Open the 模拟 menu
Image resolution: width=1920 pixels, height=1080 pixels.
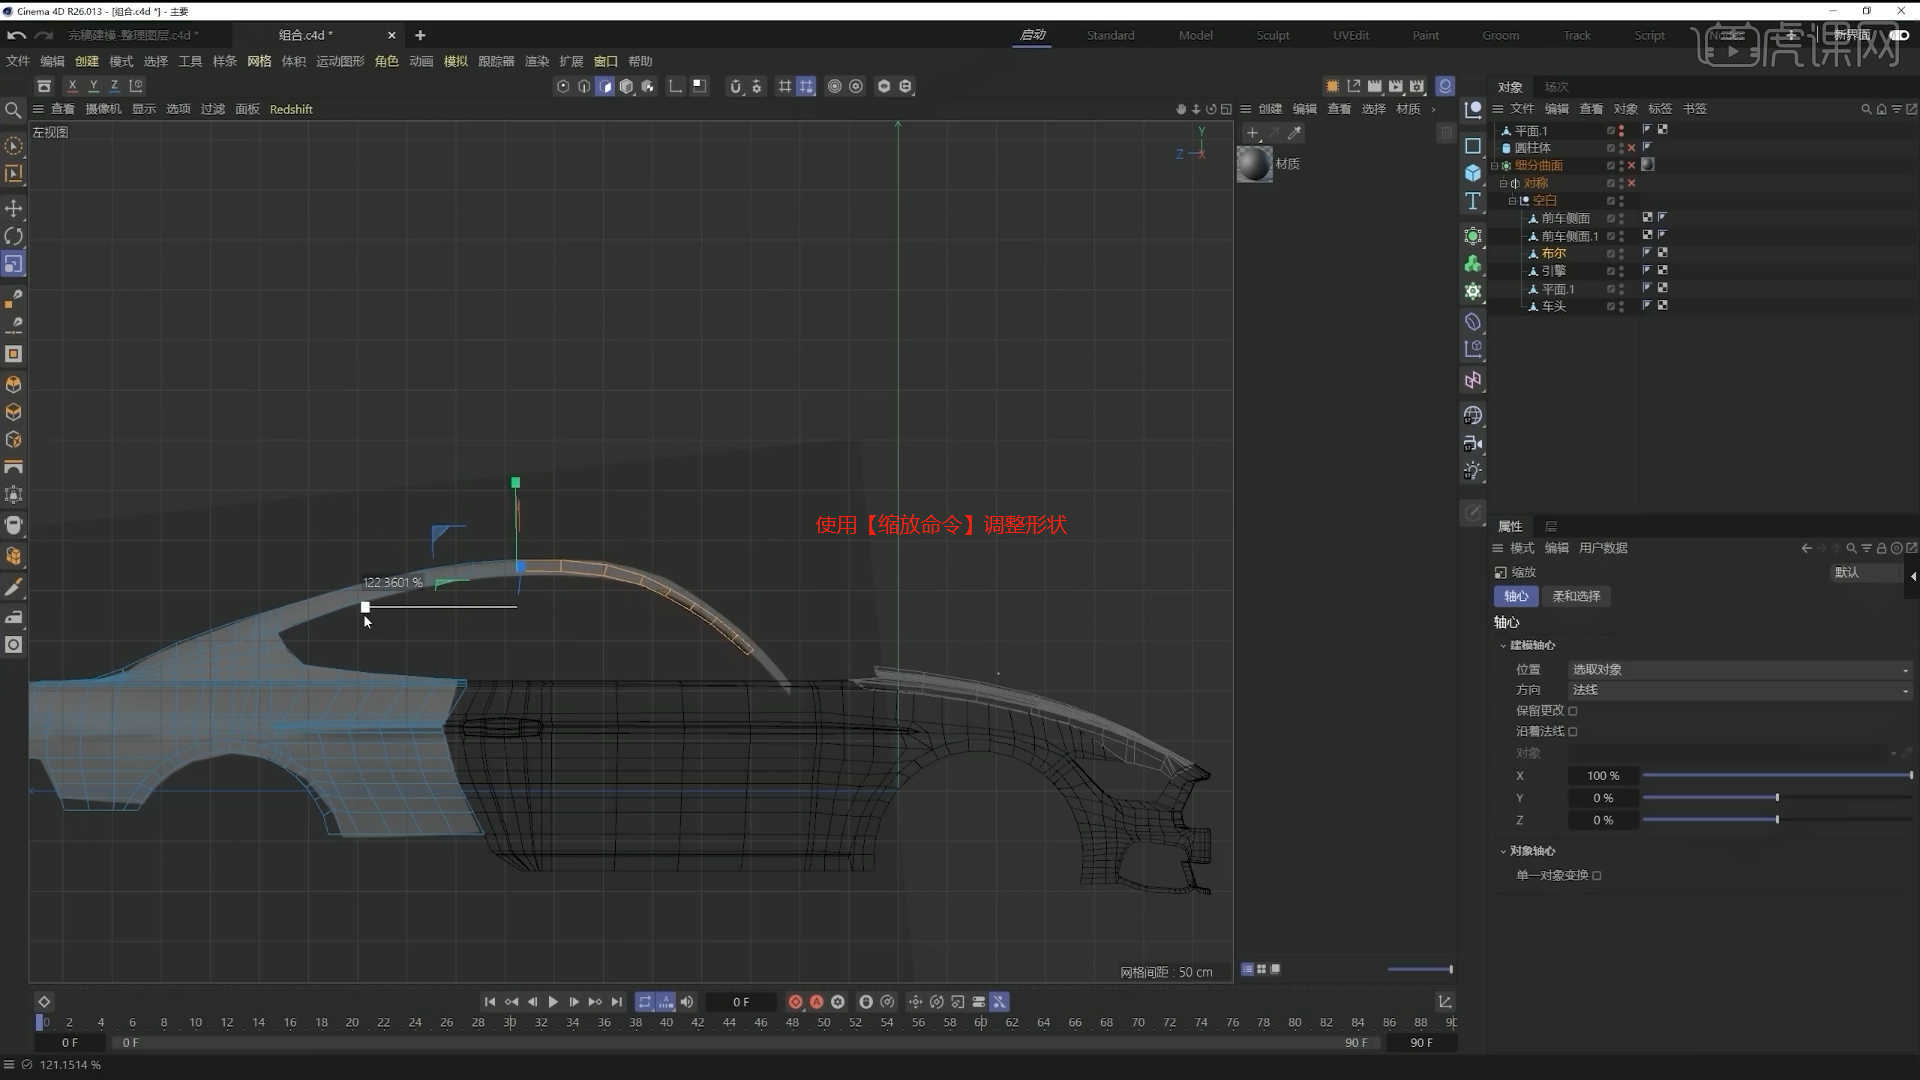click(455, 61)
